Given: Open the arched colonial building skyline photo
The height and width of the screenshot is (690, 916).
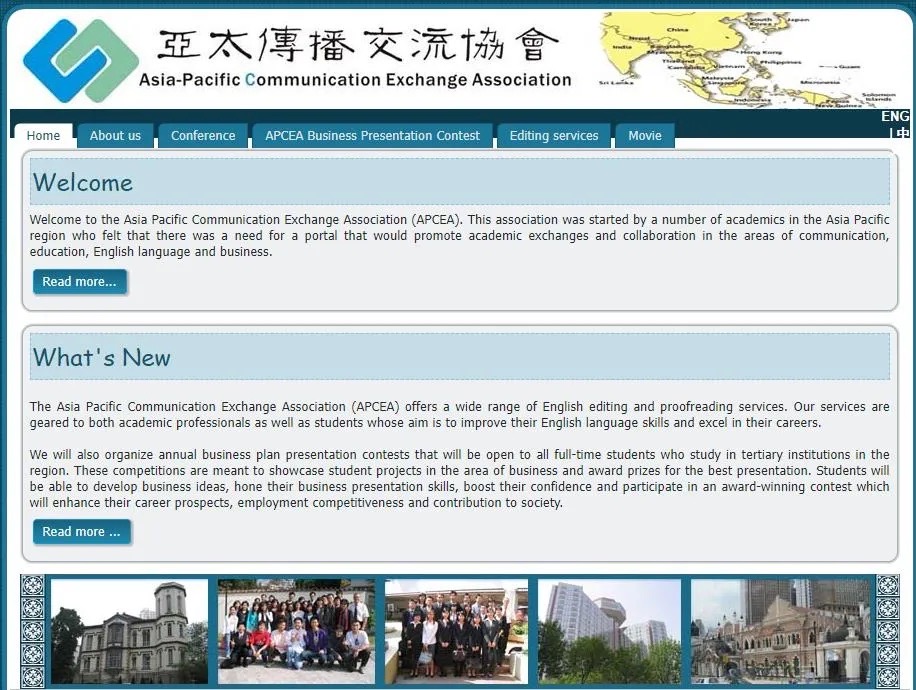Looking at the screenshot, I should pyautogui.click(x=780, y=631).
